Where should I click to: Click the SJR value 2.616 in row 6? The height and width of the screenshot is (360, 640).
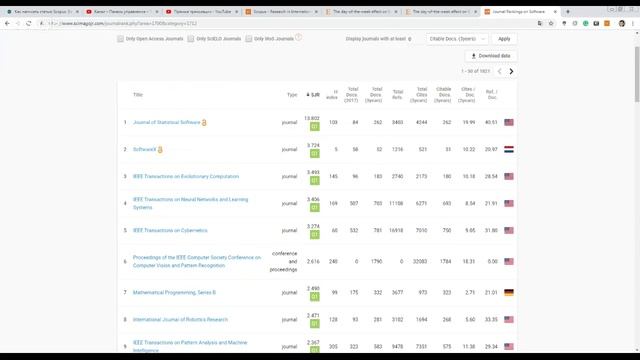[313, 261]
